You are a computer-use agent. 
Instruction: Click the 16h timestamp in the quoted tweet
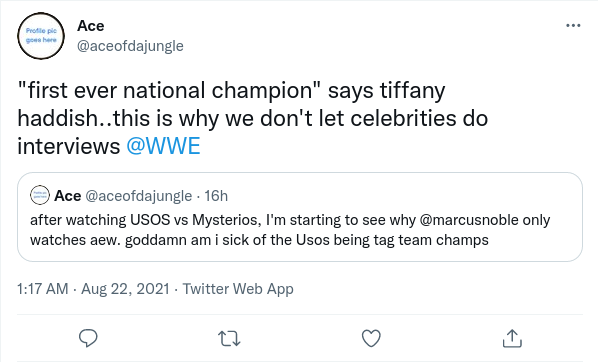[x=216, y=196]
